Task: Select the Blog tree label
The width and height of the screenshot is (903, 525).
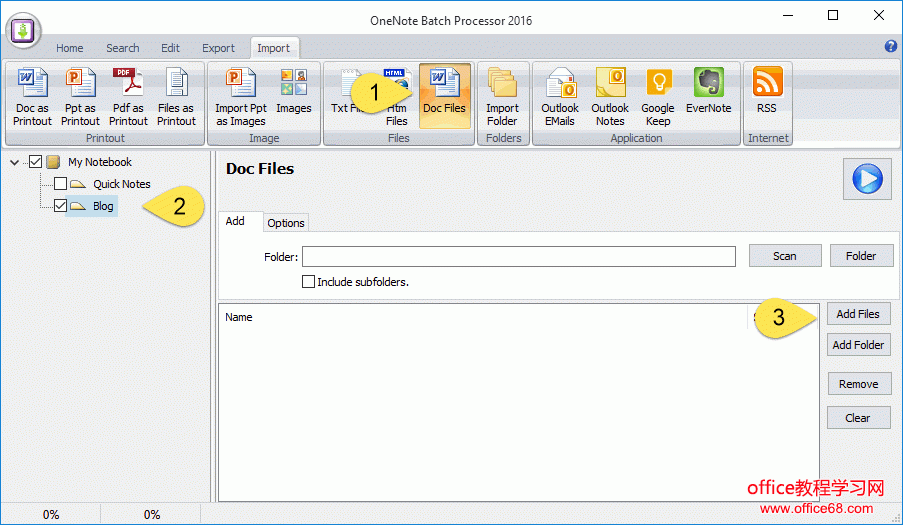Action: 103,206
